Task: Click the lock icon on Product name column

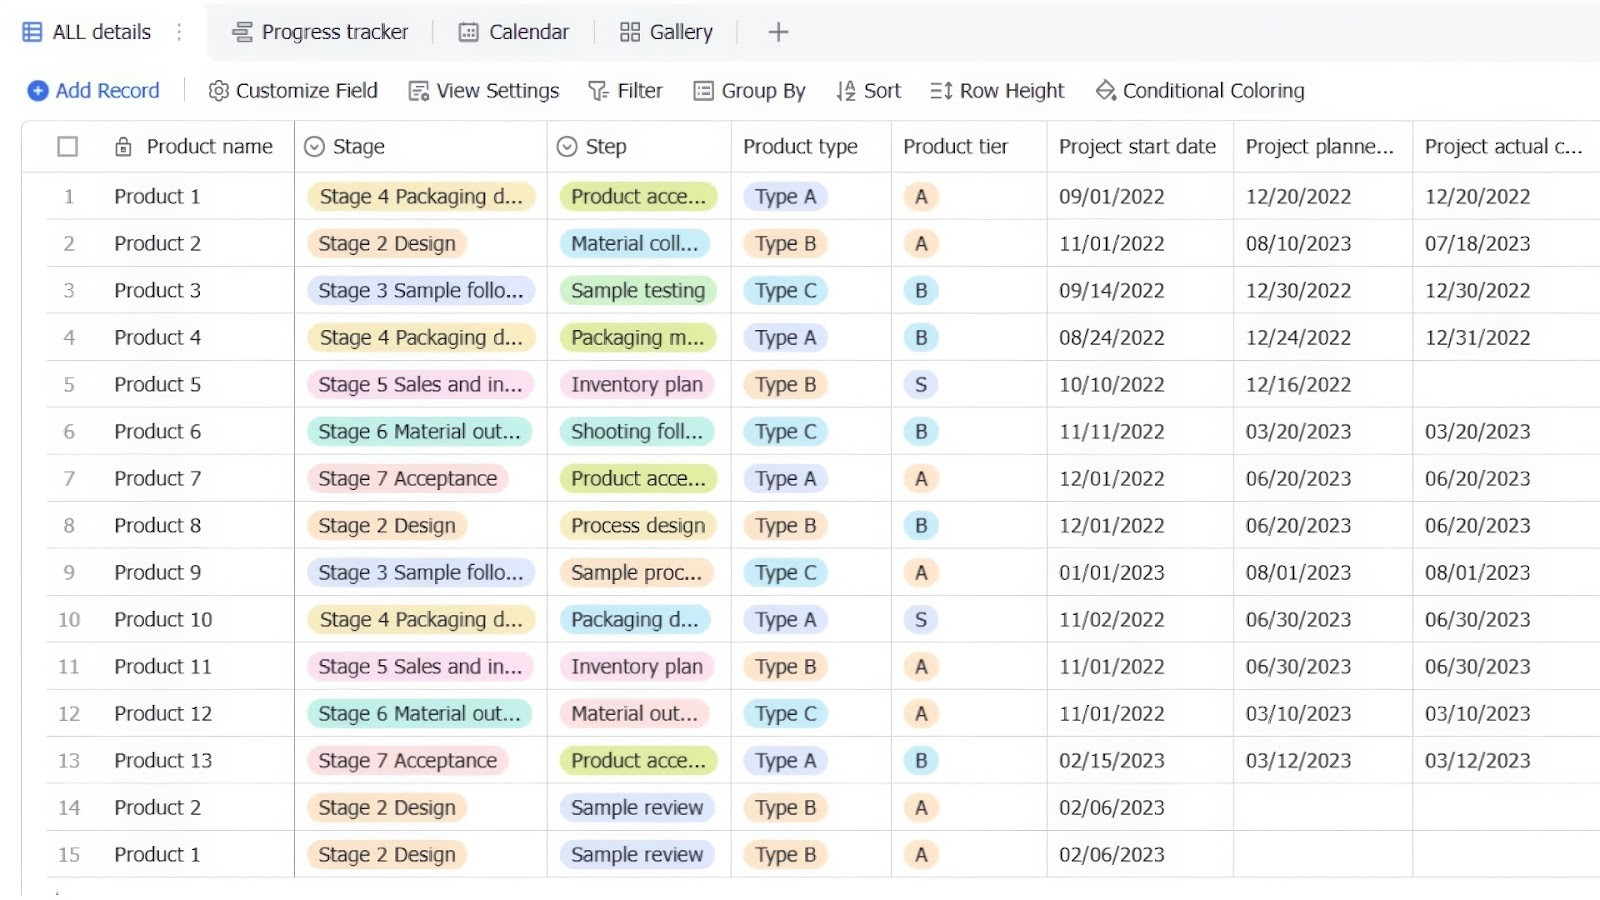Action: pyautogui.click(x=122, y=146)
